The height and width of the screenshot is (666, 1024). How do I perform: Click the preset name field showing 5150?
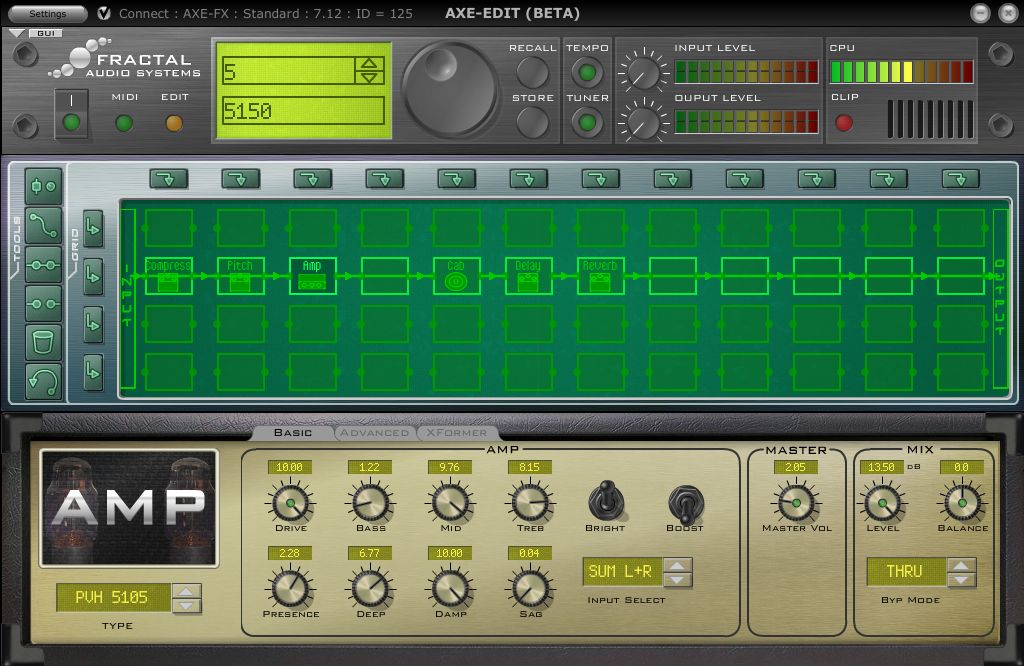(x=303, y=111)
